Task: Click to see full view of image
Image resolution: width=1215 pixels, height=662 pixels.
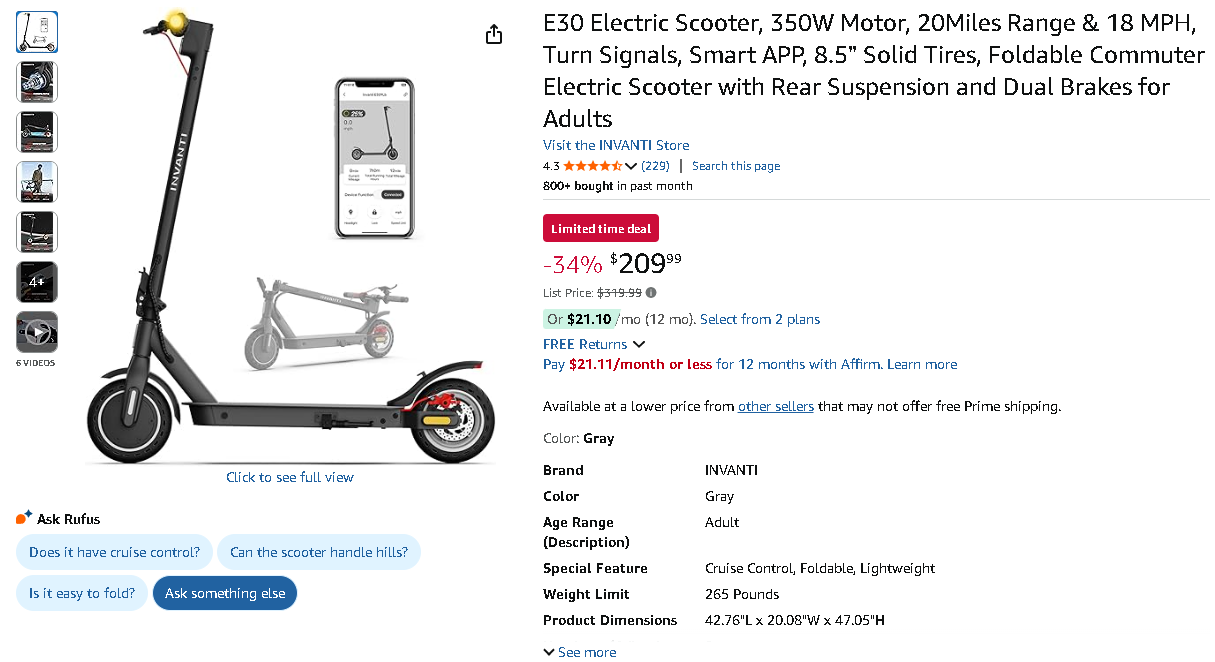Action: pyautogui.click(x=290, y=477)
